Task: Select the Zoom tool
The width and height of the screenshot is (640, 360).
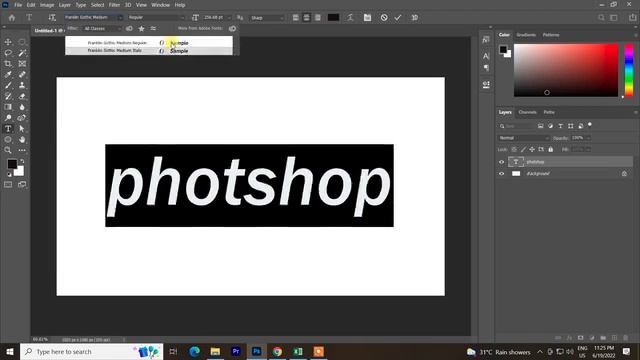Action: tap(8, 150)
